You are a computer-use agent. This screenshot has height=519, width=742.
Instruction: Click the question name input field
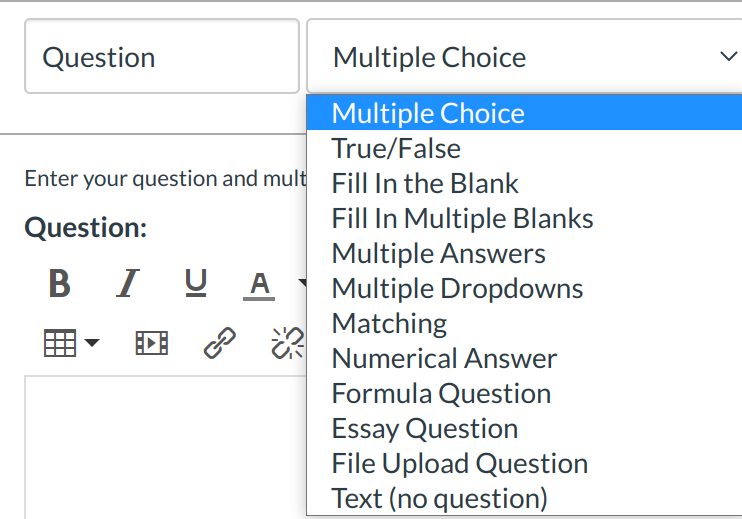click(x=161, y=57)
